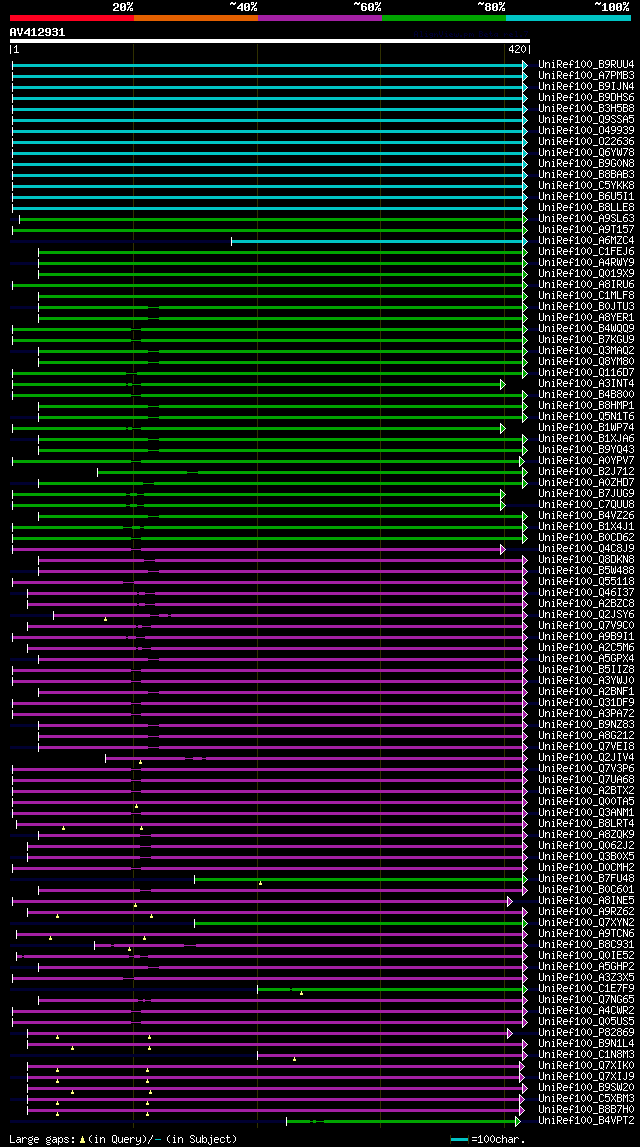This screenshot has width=640, height=1147.
Task: Click the UniRef100_B9NZ83 label
Action: pos(586,724)
